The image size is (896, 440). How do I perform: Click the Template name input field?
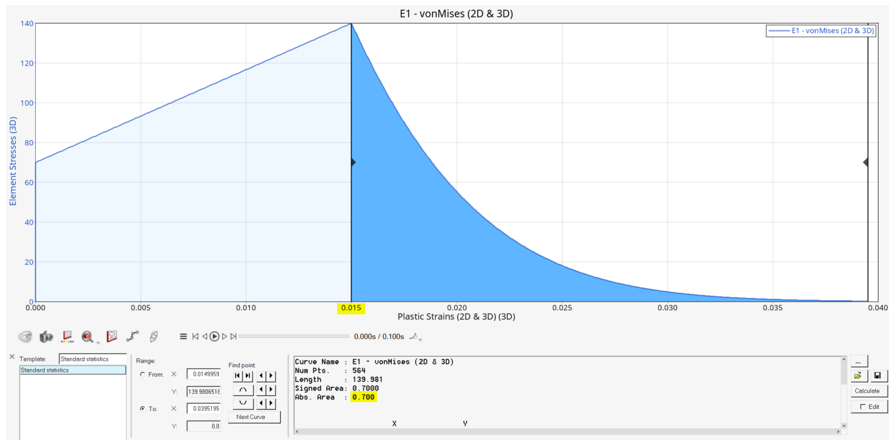coord(93,359)
